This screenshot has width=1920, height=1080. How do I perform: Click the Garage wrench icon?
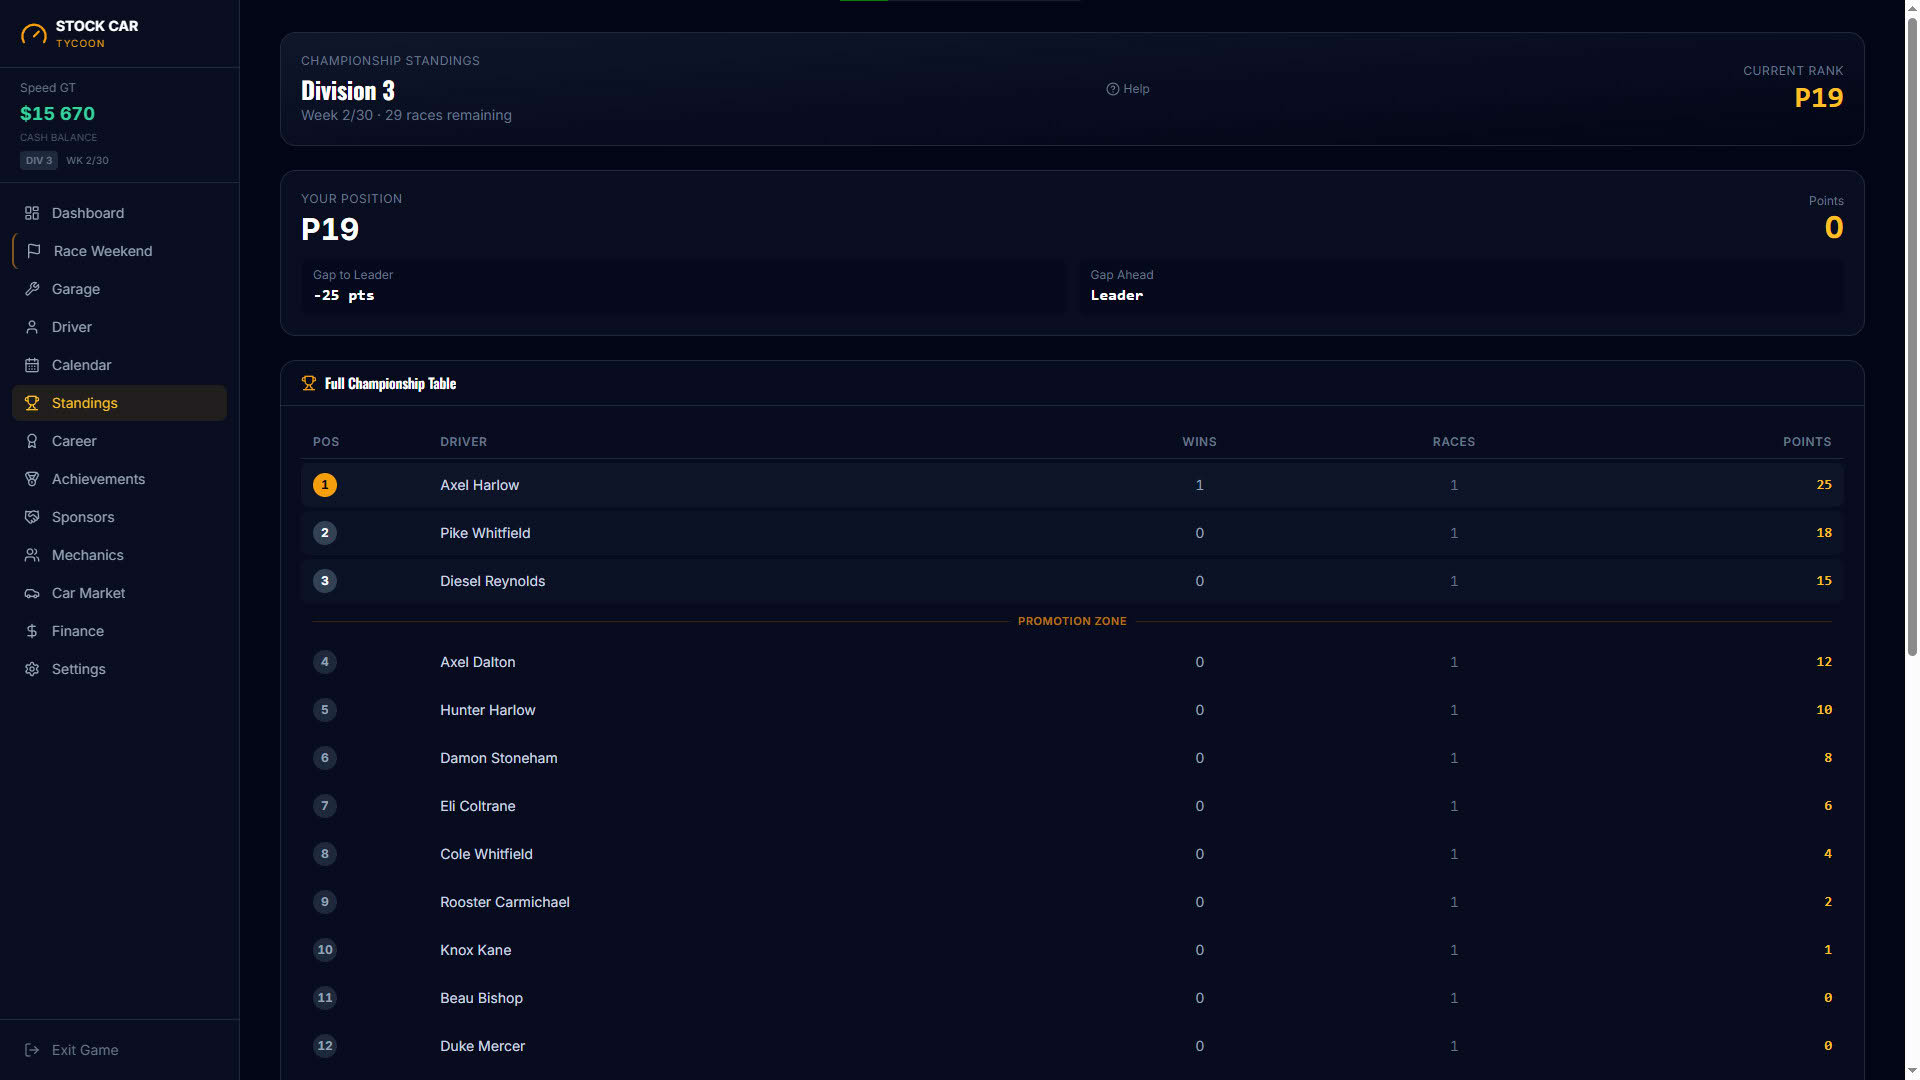click(x=32, y=289)
